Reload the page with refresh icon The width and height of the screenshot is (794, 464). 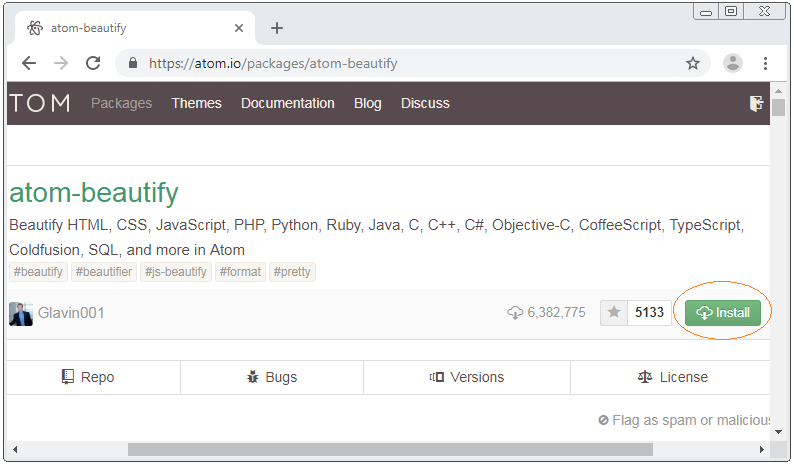(x=93, y=63)
